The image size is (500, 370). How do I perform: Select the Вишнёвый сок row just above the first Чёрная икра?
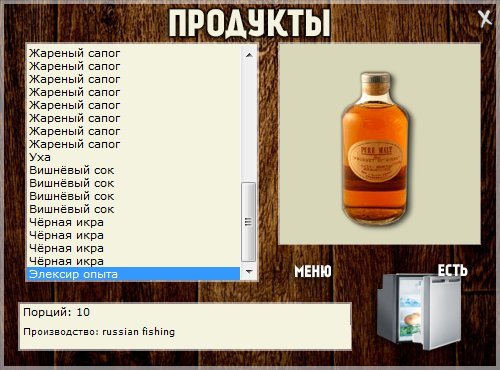pos(133,209)
